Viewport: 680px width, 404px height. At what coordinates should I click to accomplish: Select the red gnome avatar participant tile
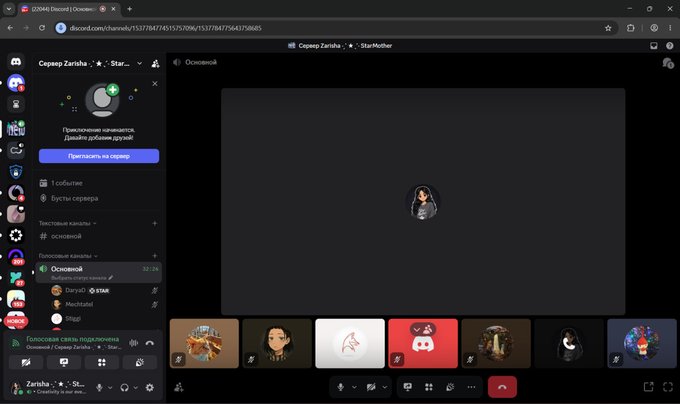click(642, 343)
